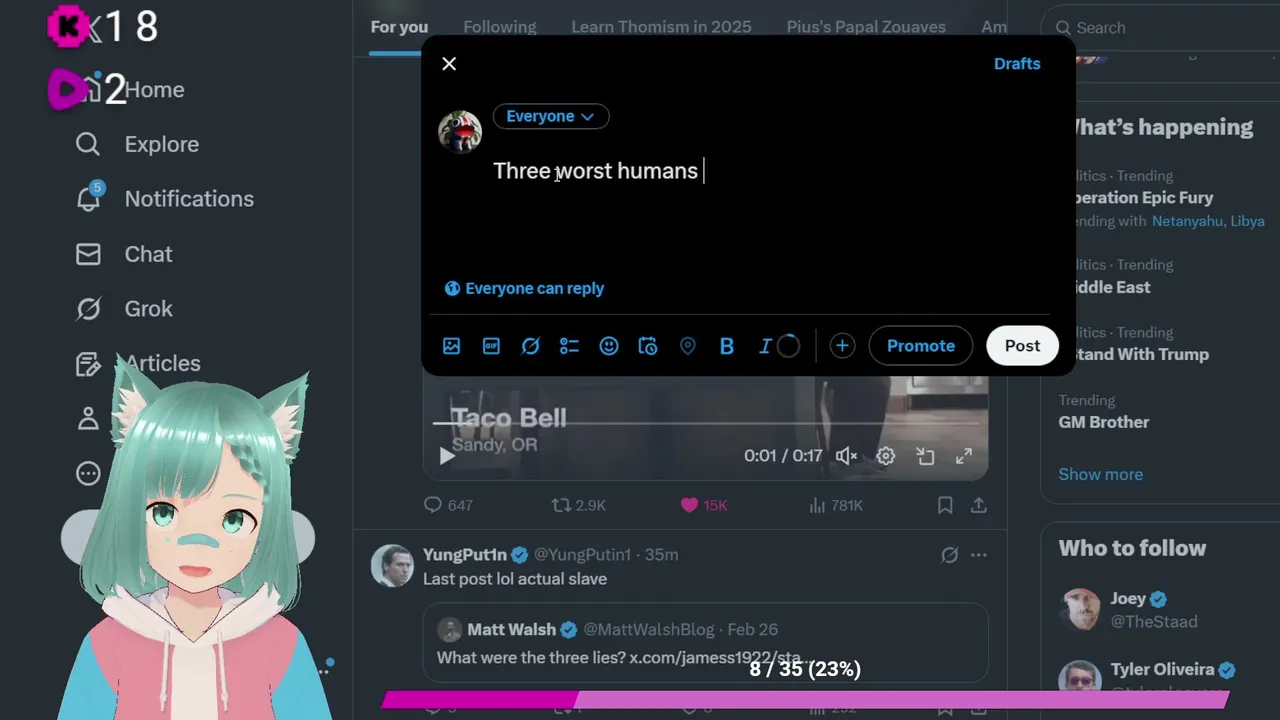Screen dimensions: 1280x720
Task: Add an image to the post
Action: pos(452,346)
